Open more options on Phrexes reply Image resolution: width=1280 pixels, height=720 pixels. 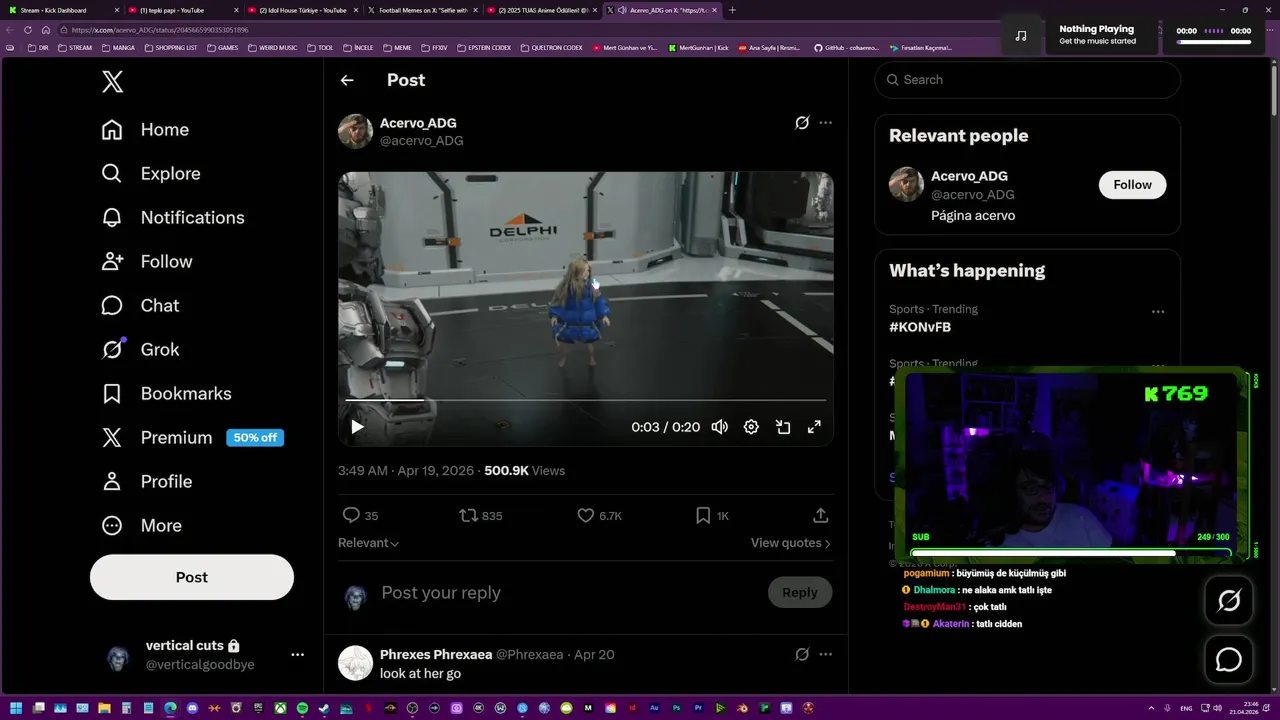click(825, 655)
